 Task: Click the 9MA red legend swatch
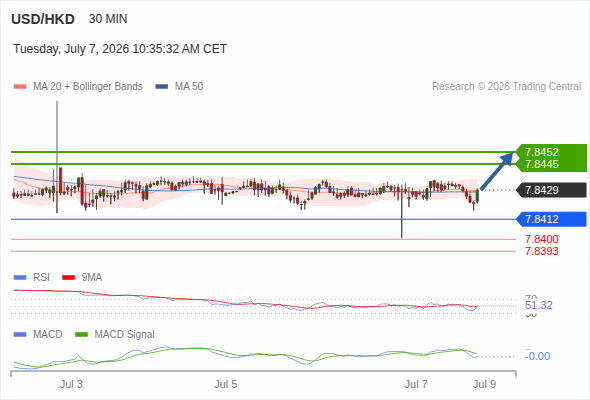point(68,278)
